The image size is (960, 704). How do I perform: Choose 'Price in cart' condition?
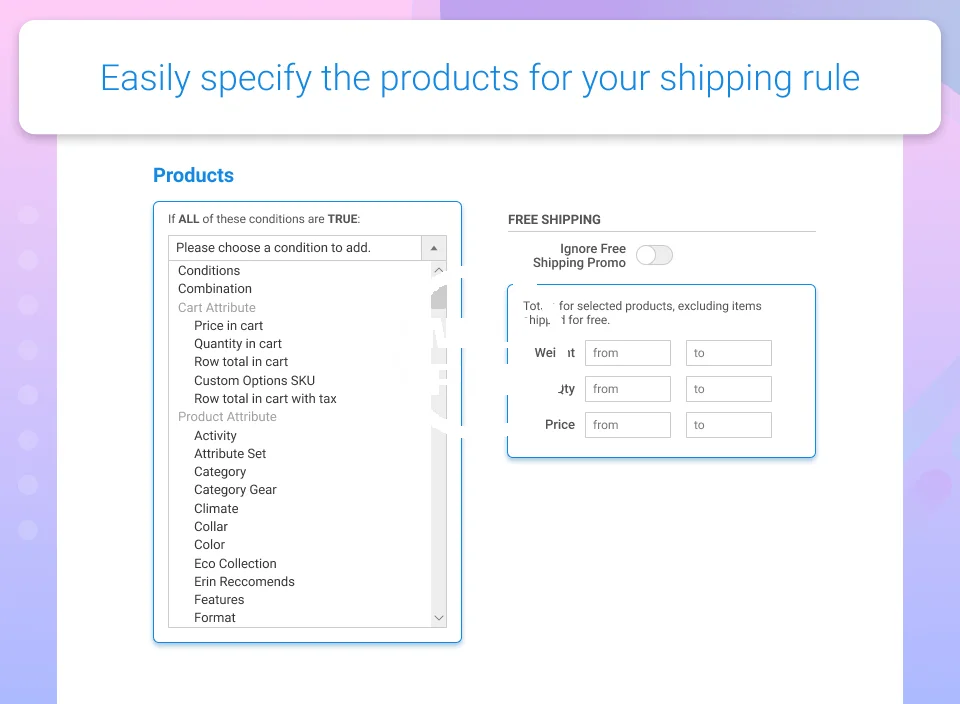tap(228, 326)
